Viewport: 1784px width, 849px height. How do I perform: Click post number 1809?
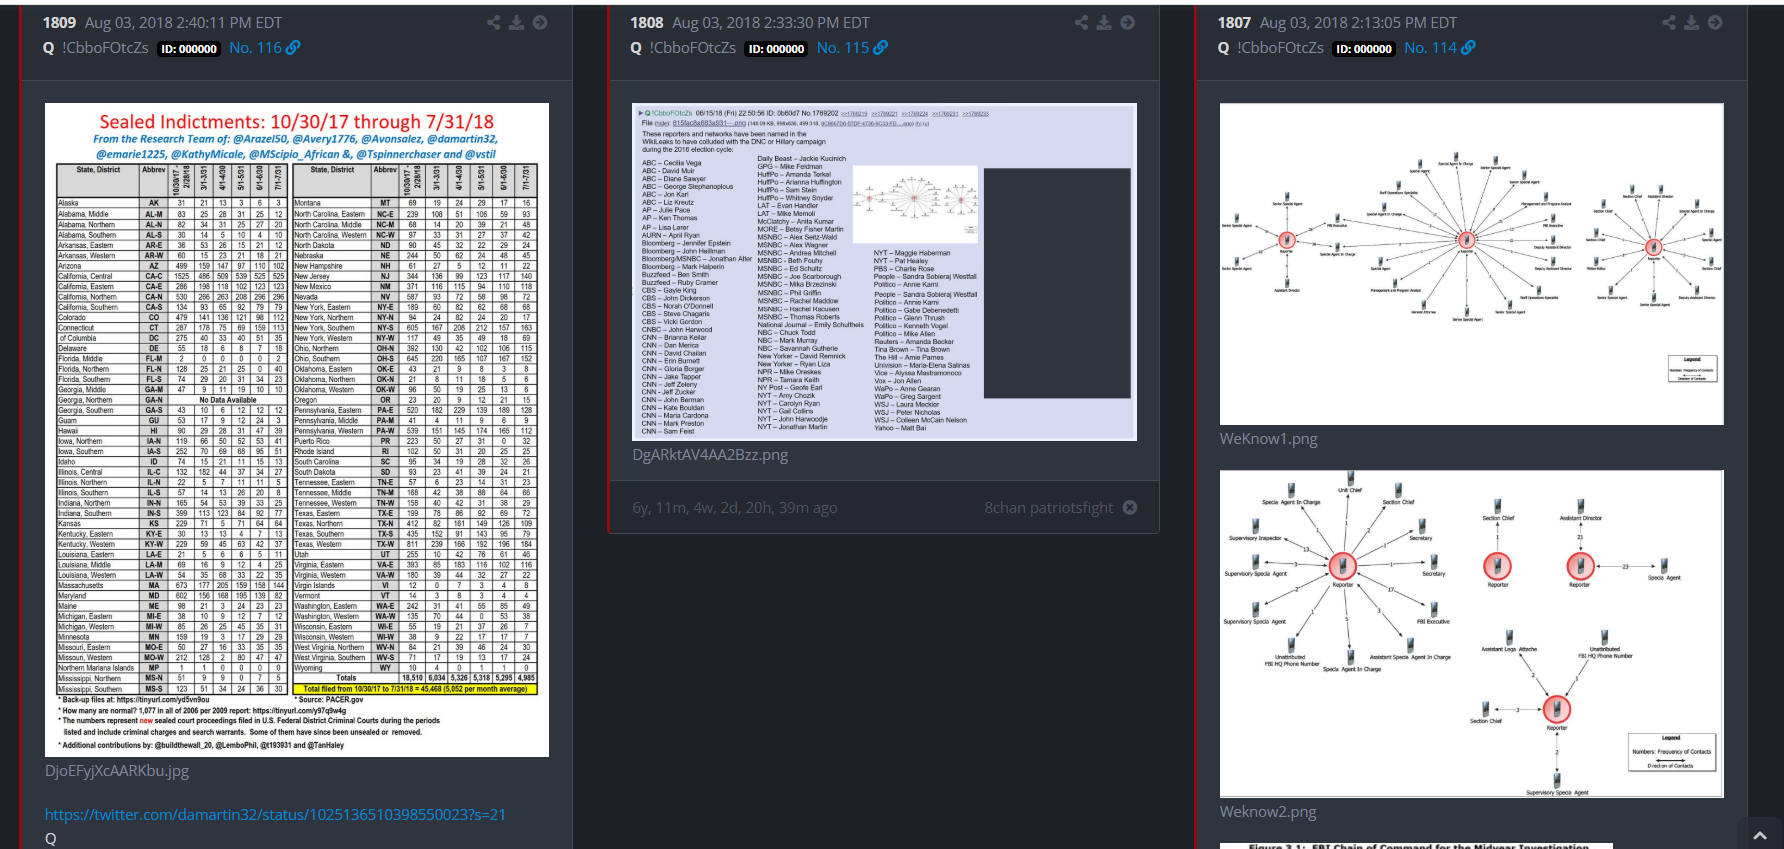tap(59, 22)
